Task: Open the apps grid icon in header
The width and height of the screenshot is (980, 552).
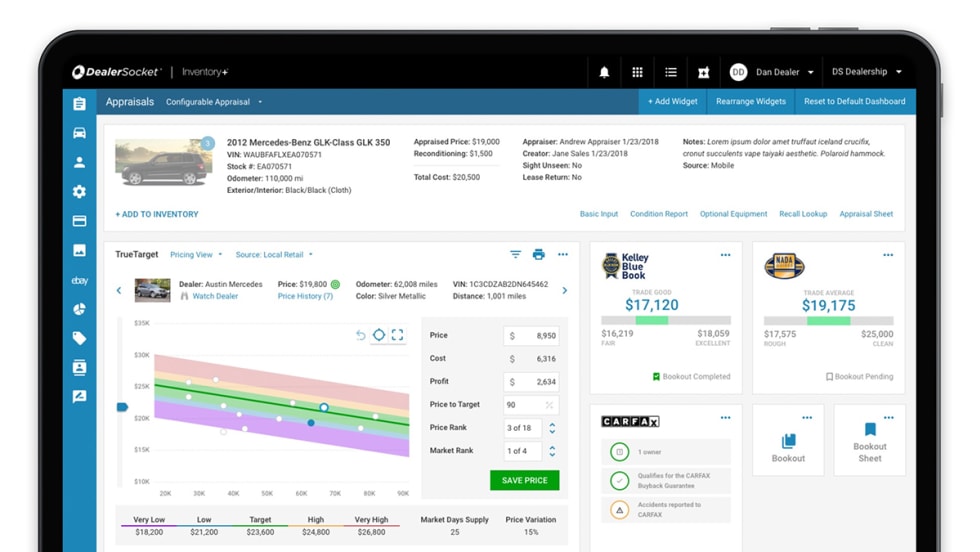Action: [x=637, y=72]
